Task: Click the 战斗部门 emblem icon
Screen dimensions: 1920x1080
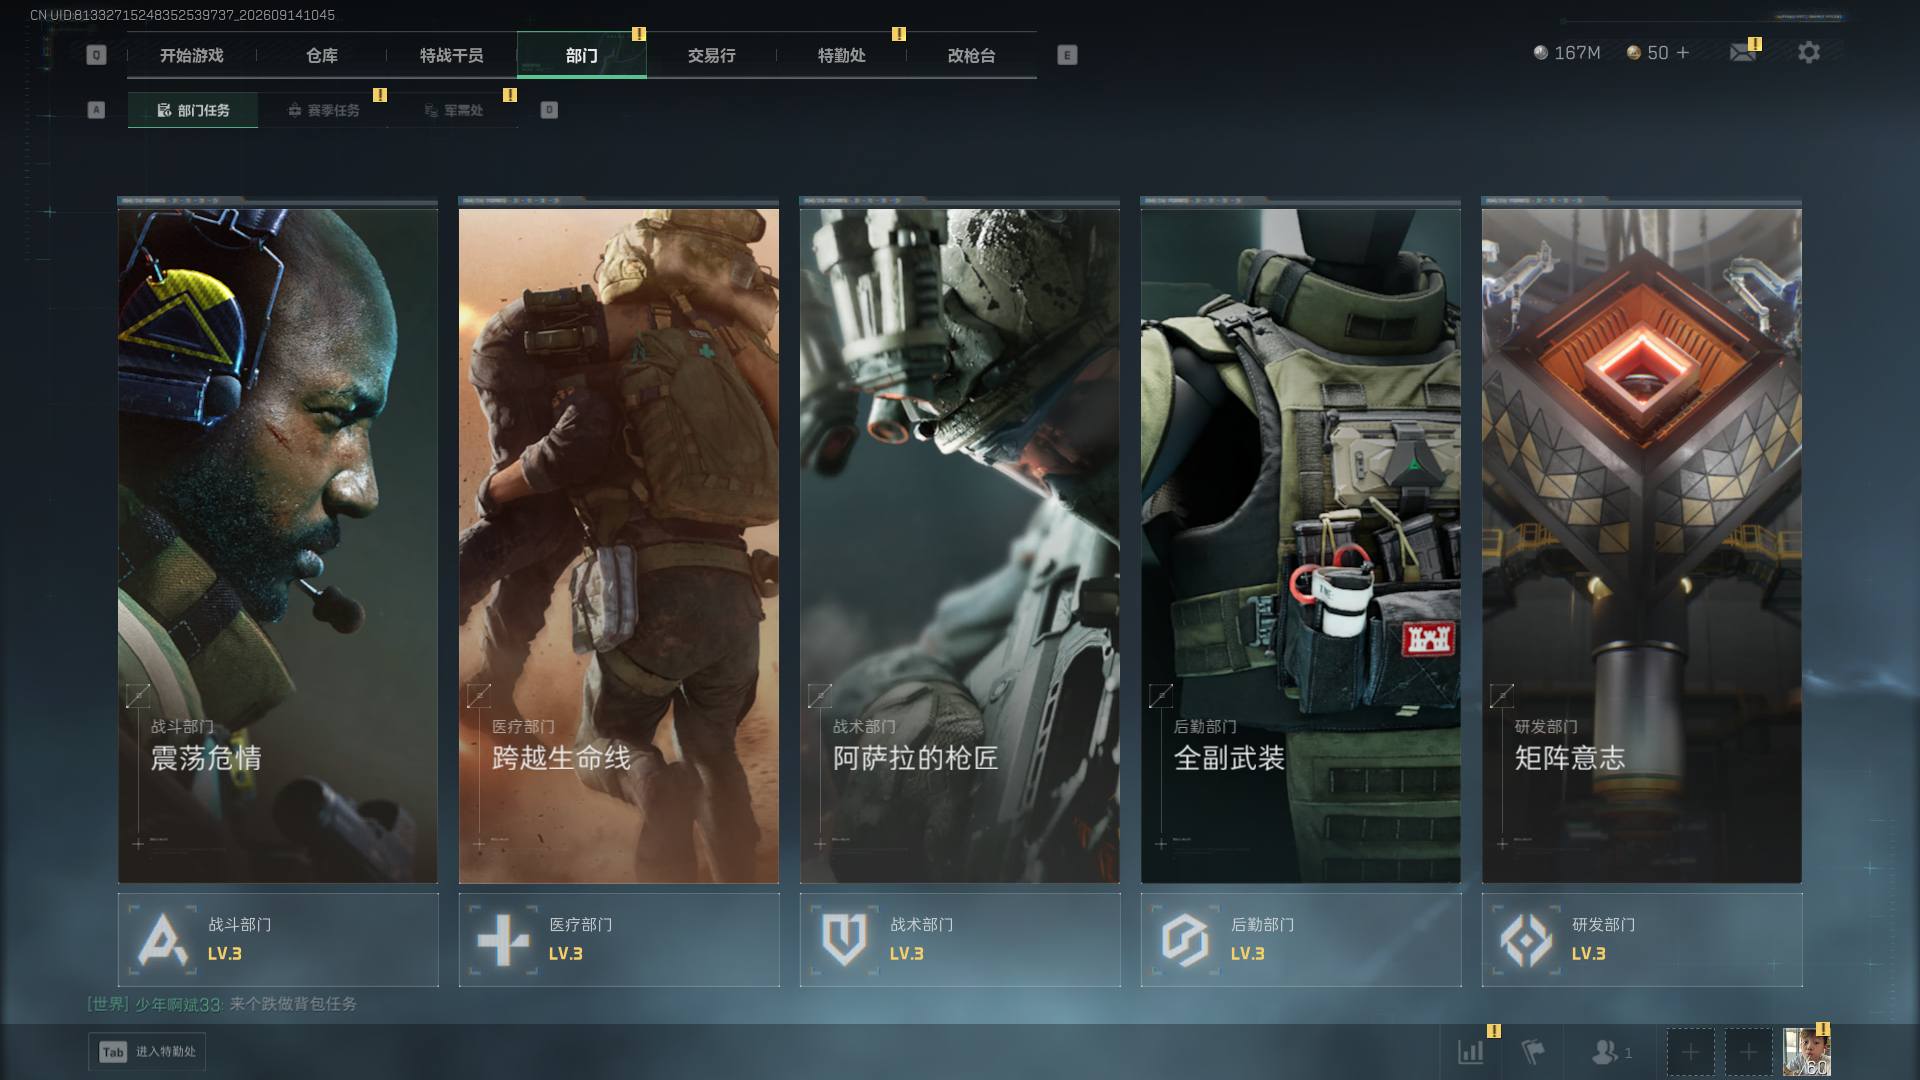Action: 162,940
